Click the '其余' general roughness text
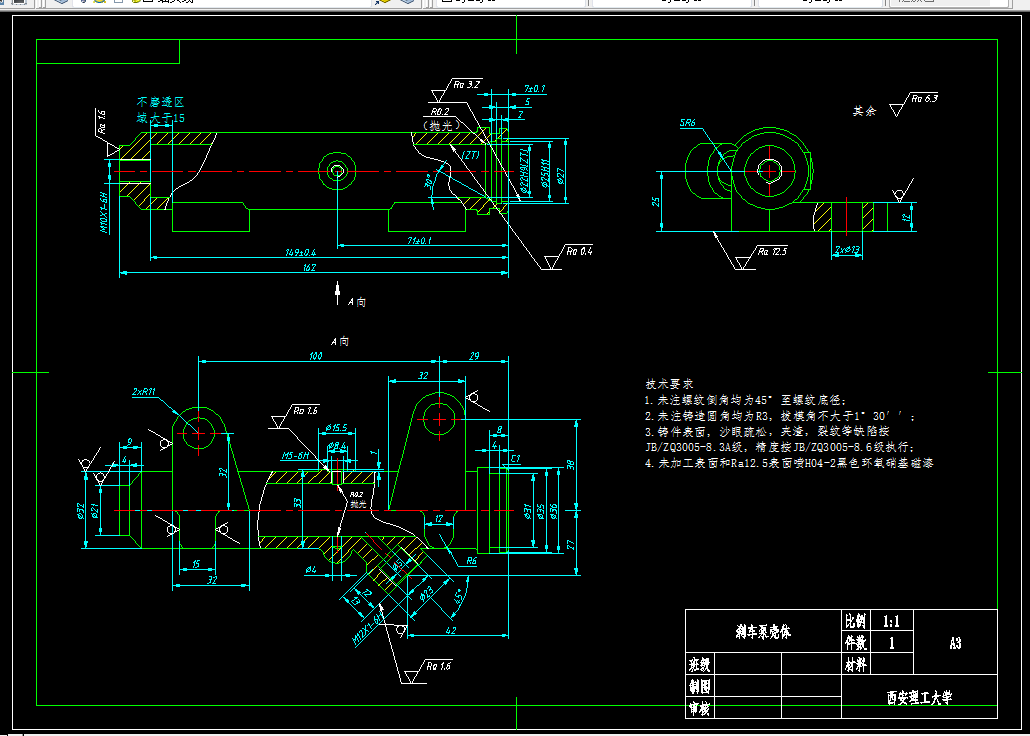Image resolution: width=1030 pixels, height=736 pixels. click(x=864, y=112)
